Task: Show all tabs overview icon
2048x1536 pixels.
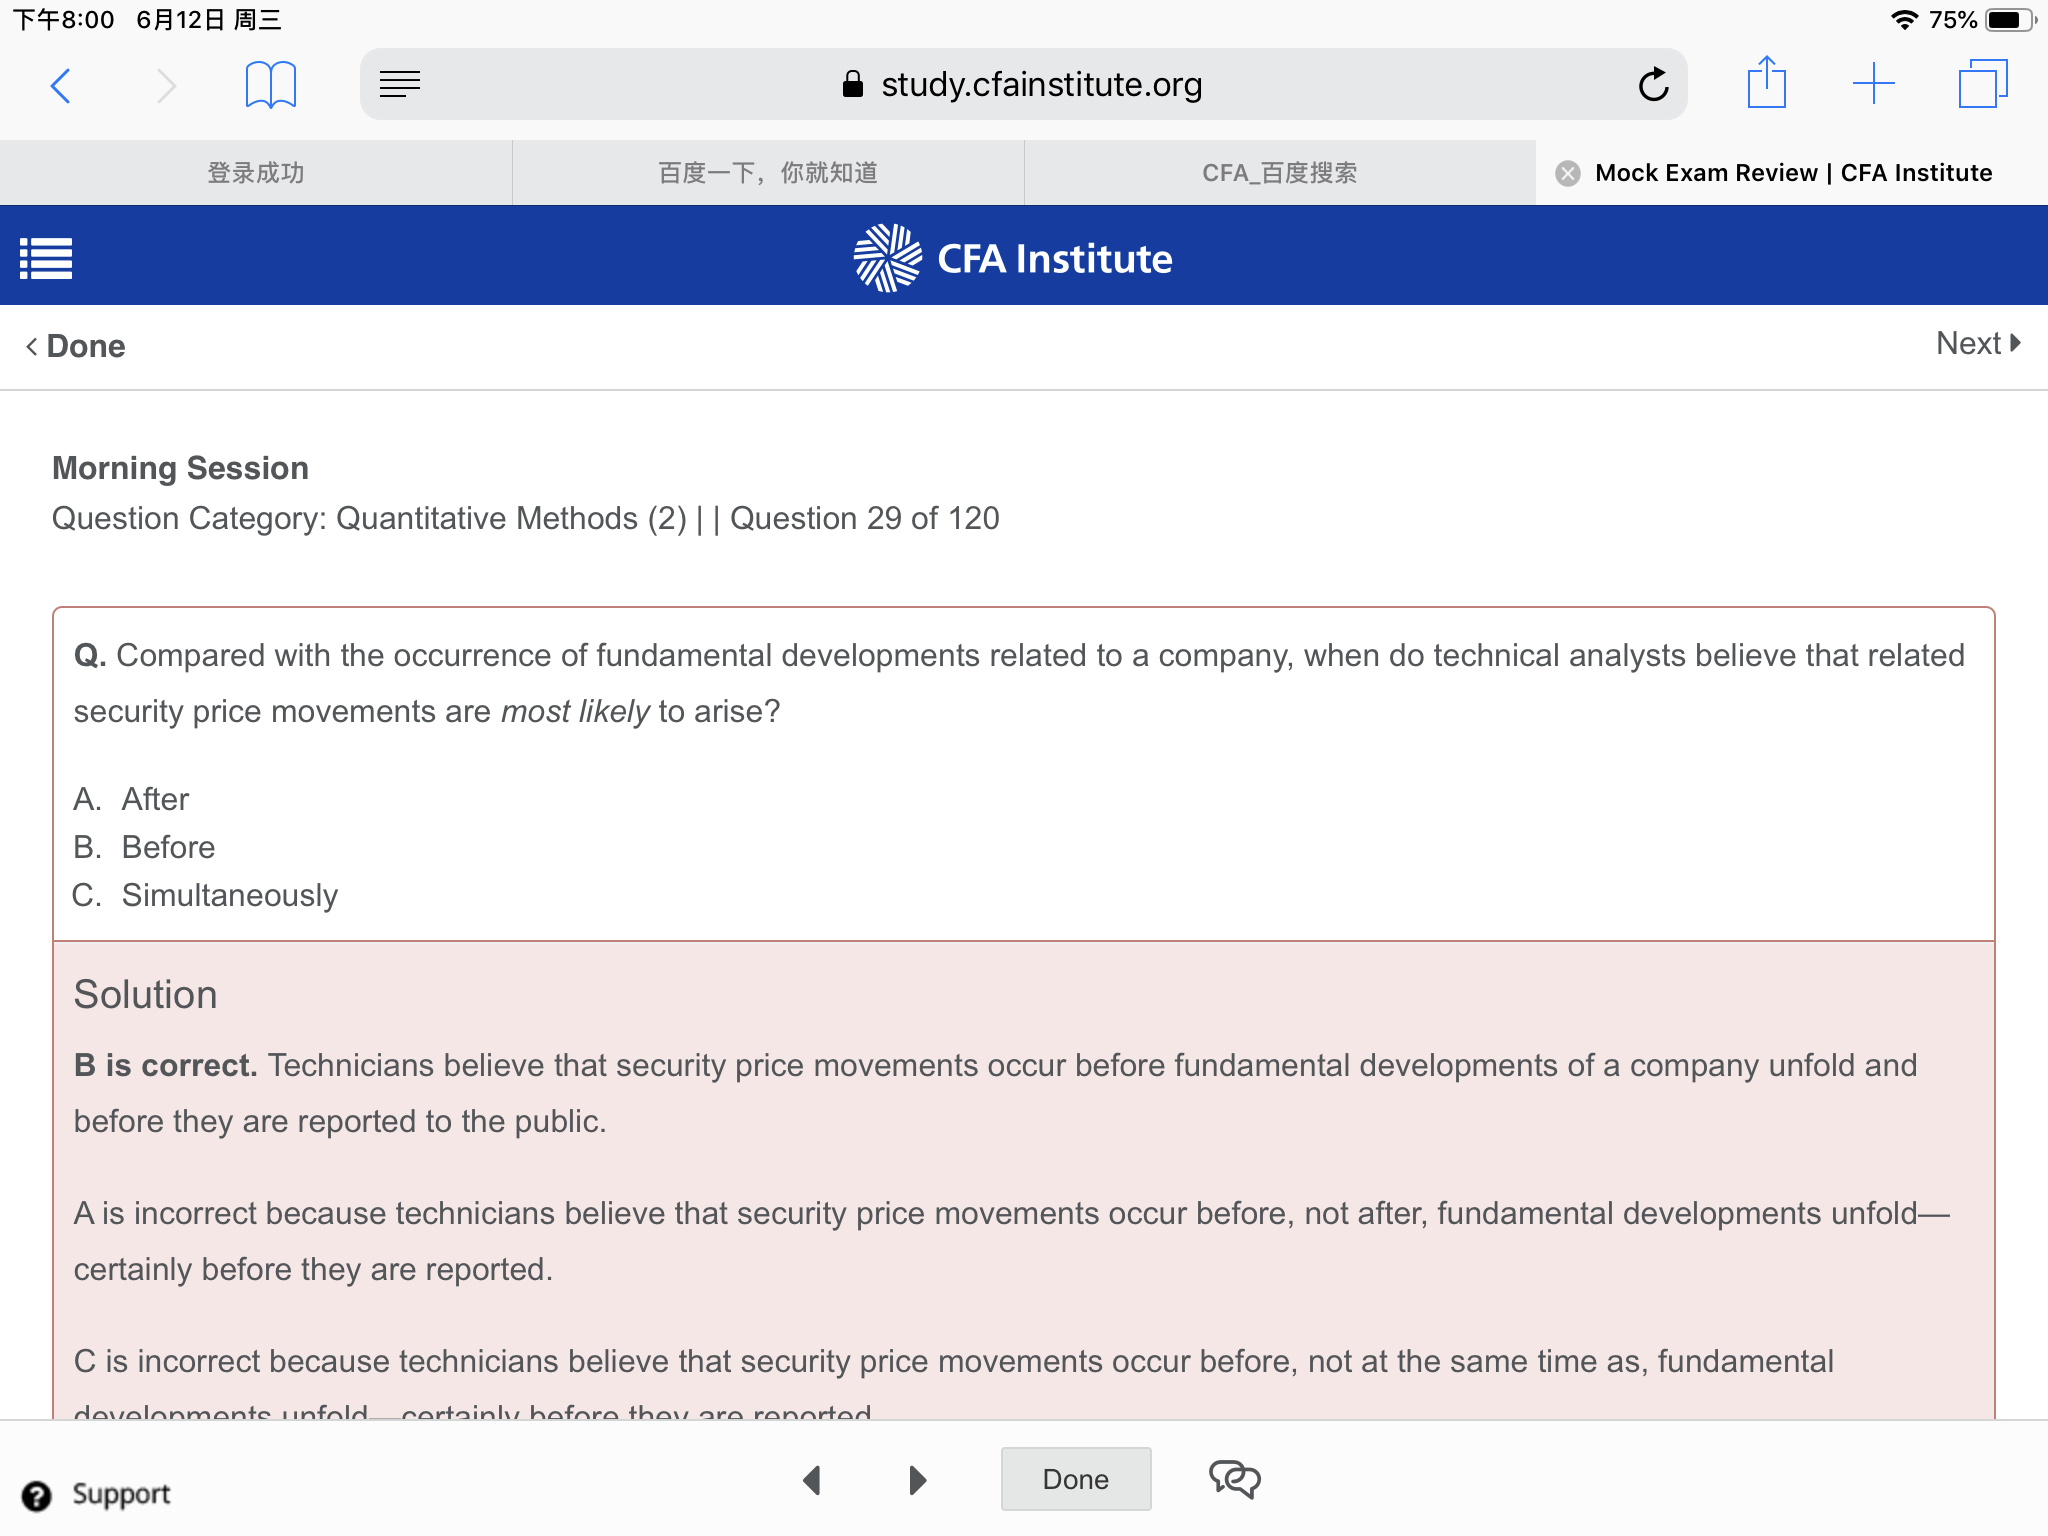Action: (x=1983, y=84)
